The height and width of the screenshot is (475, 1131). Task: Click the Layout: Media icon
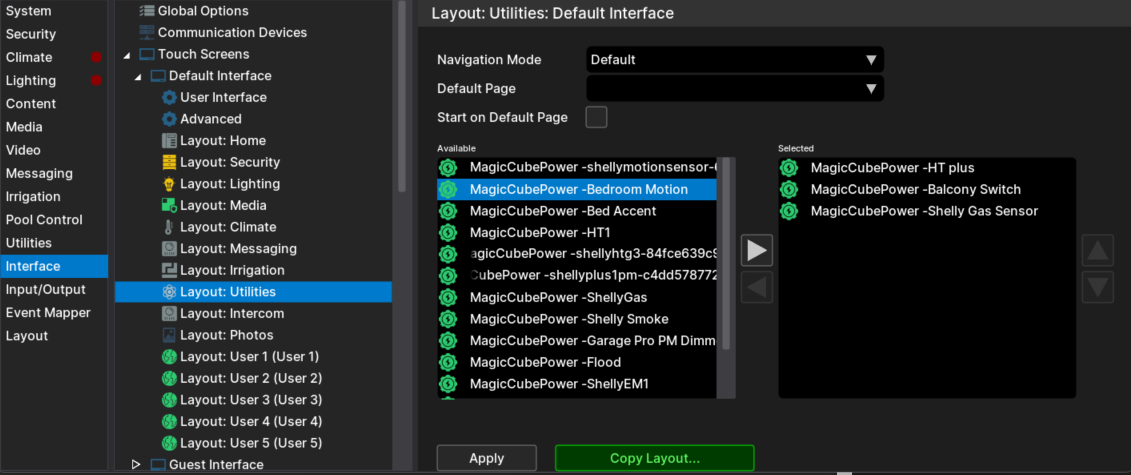pyautogui.click(x=169, y=205)
